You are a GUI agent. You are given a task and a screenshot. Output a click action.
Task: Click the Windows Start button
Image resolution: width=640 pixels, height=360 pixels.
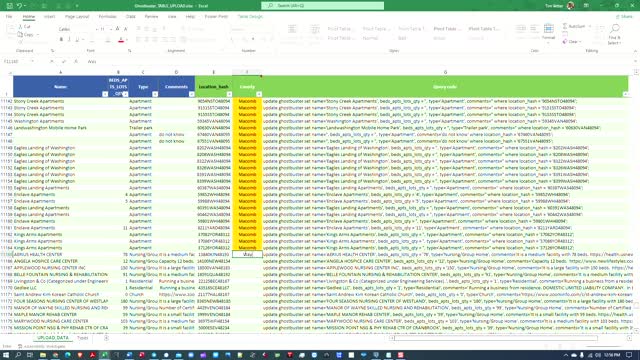pyautogui.click(x=6, y=355)
